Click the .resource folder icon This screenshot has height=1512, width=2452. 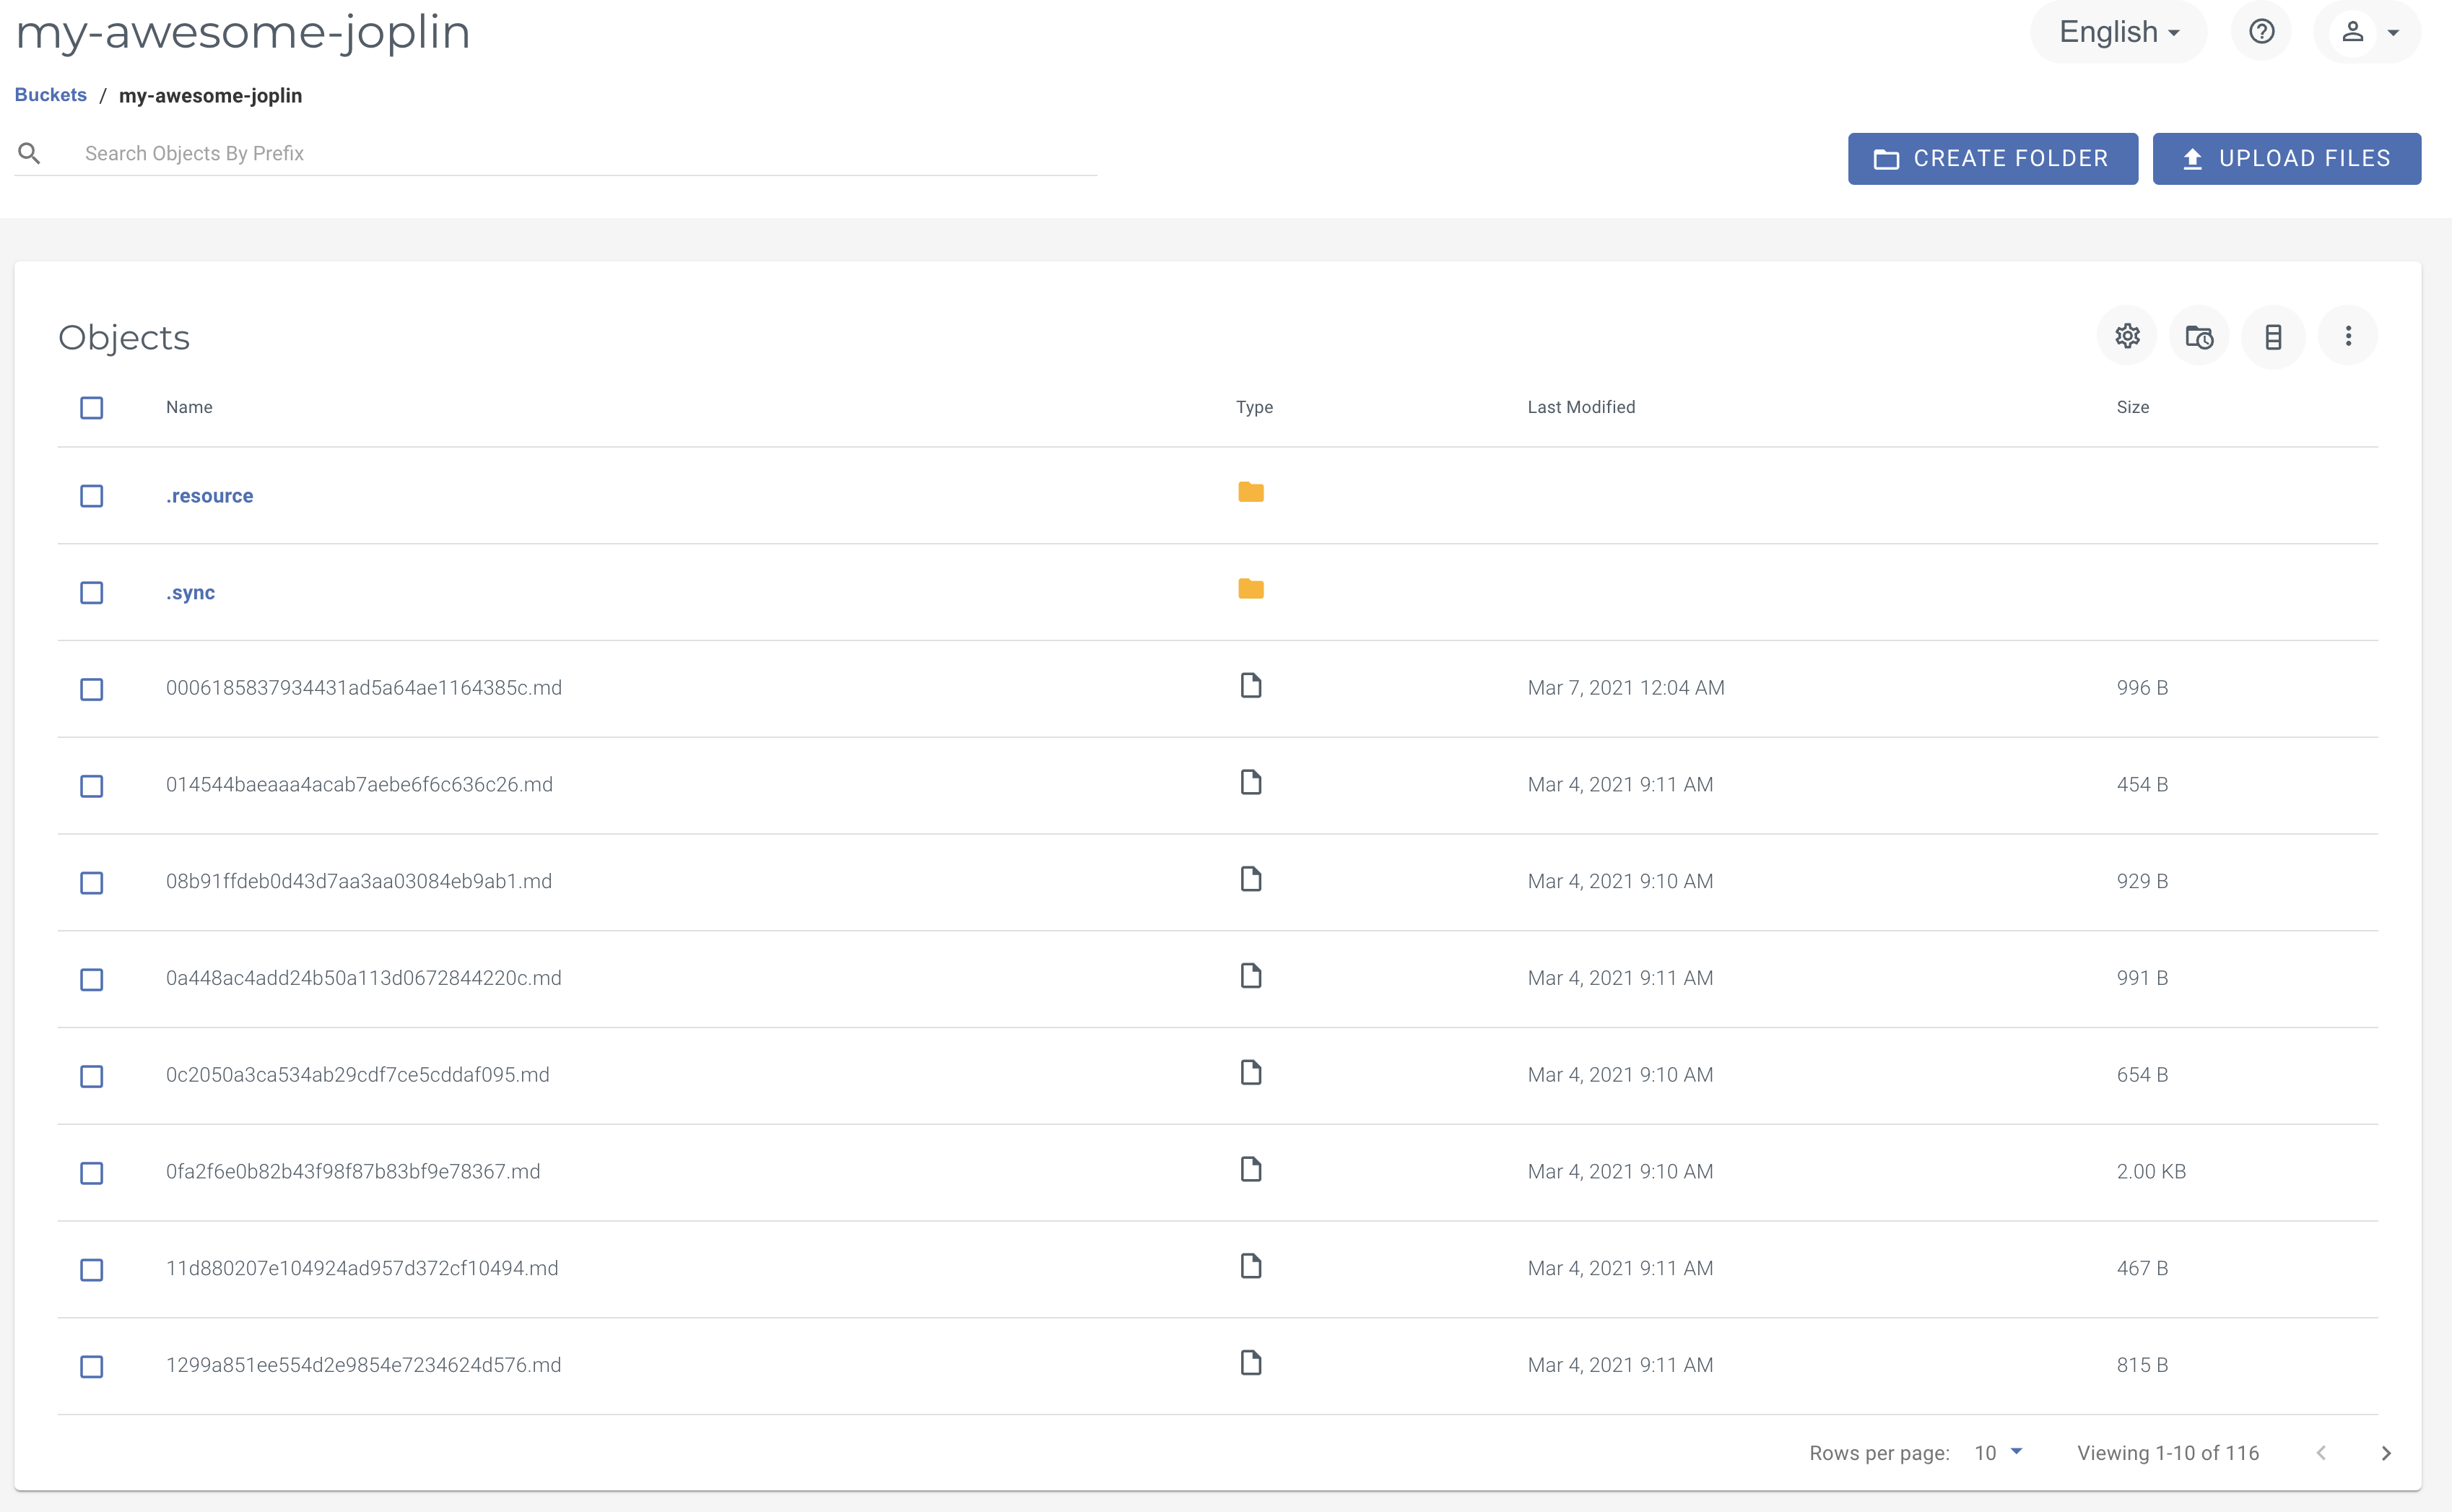coord(1250,492)
